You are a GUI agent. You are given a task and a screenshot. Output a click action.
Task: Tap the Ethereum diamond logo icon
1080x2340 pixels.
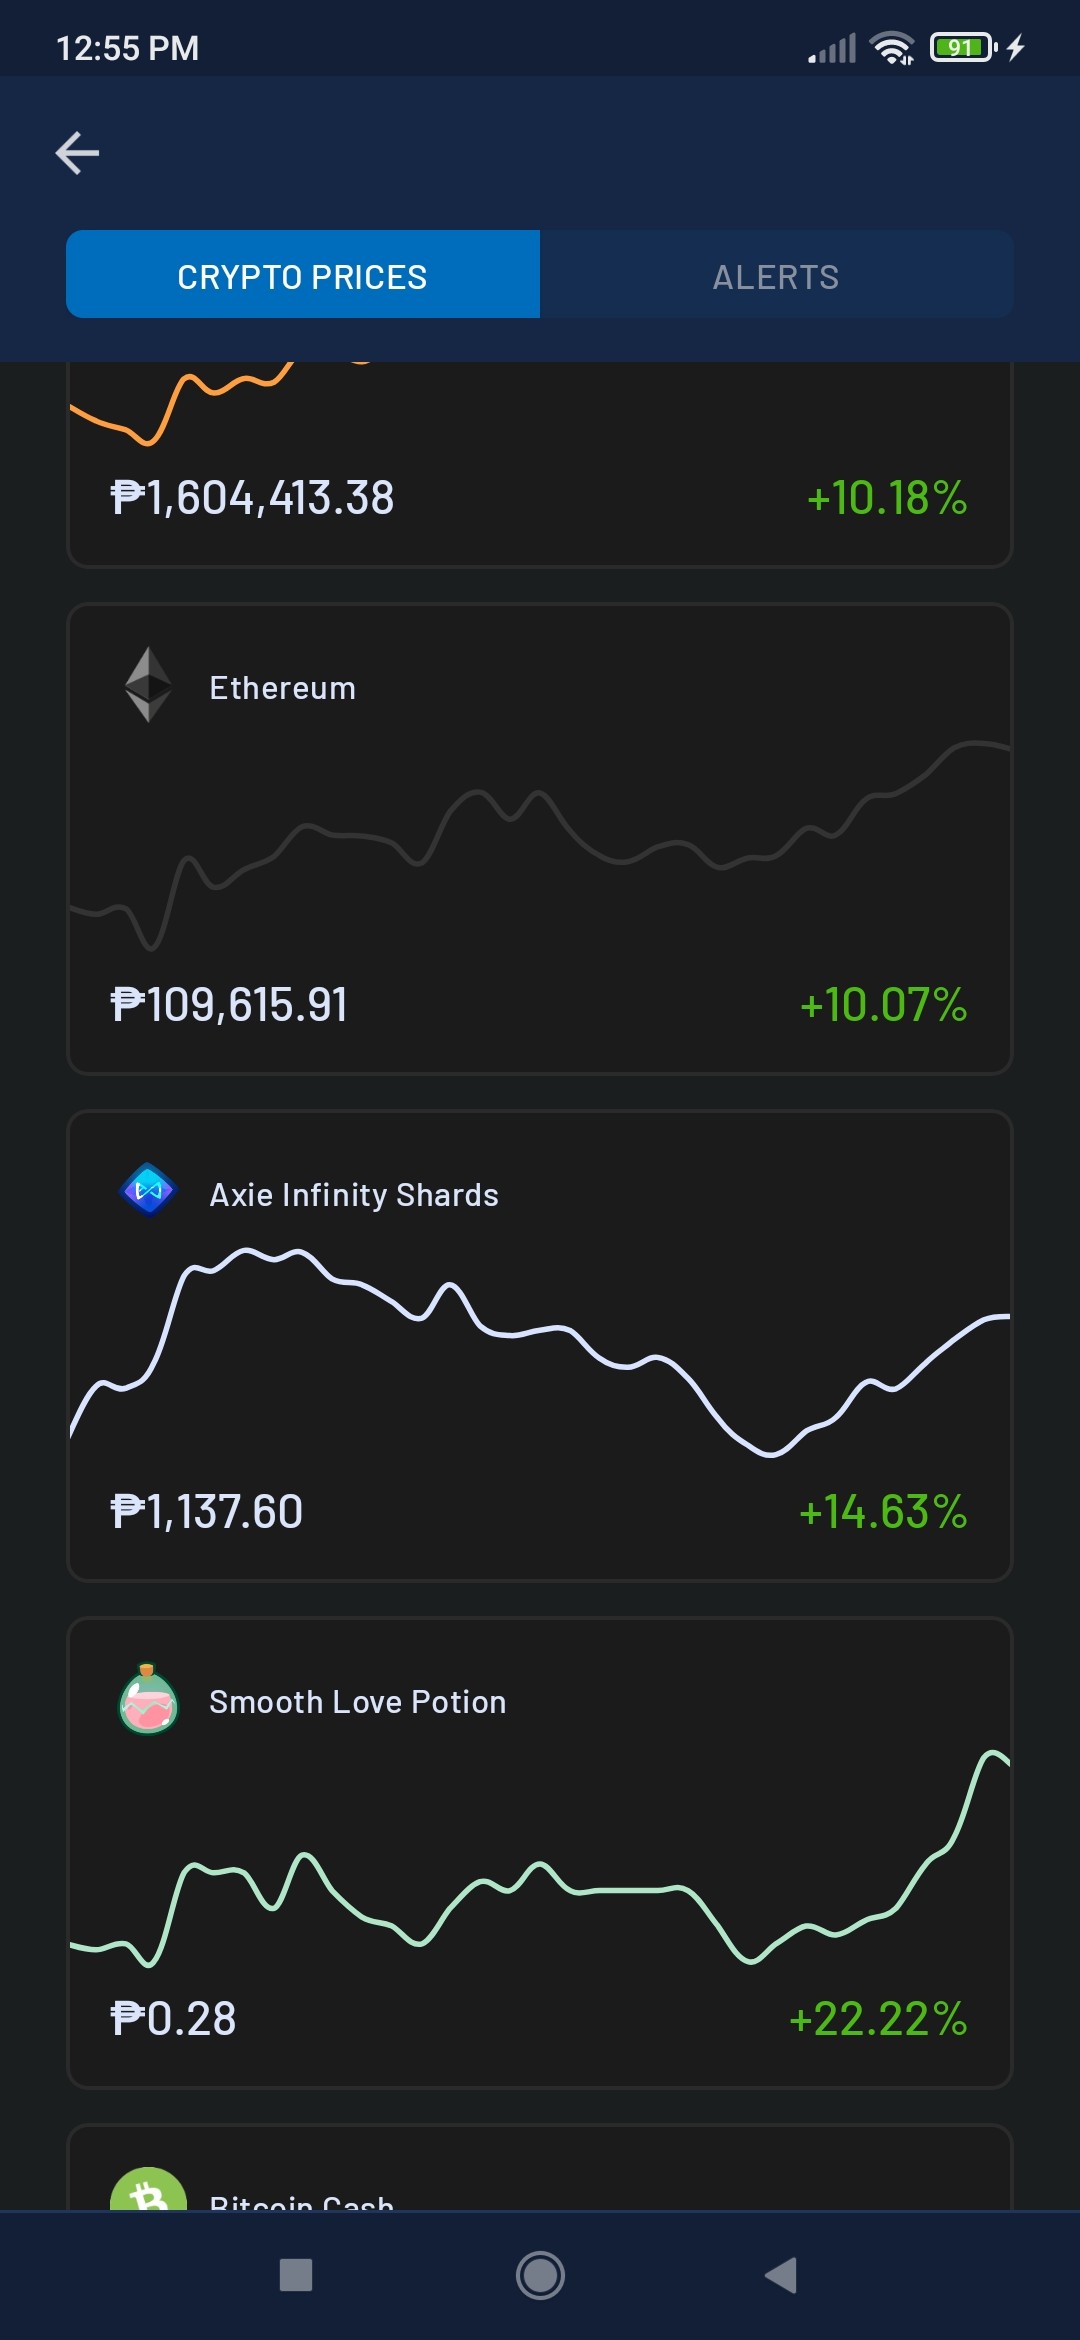click(148, 685)
